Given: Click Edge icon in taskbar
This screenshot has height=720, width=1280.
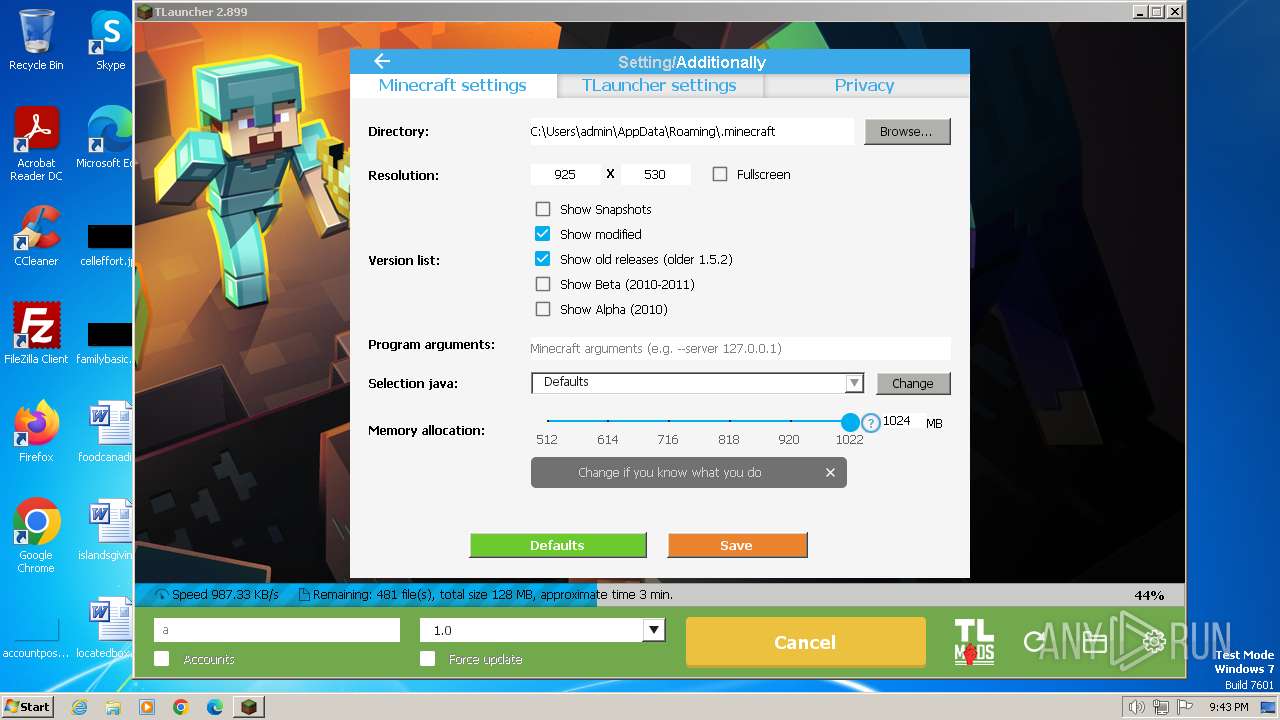Looking at the screenshot, I should coord(215,707).
